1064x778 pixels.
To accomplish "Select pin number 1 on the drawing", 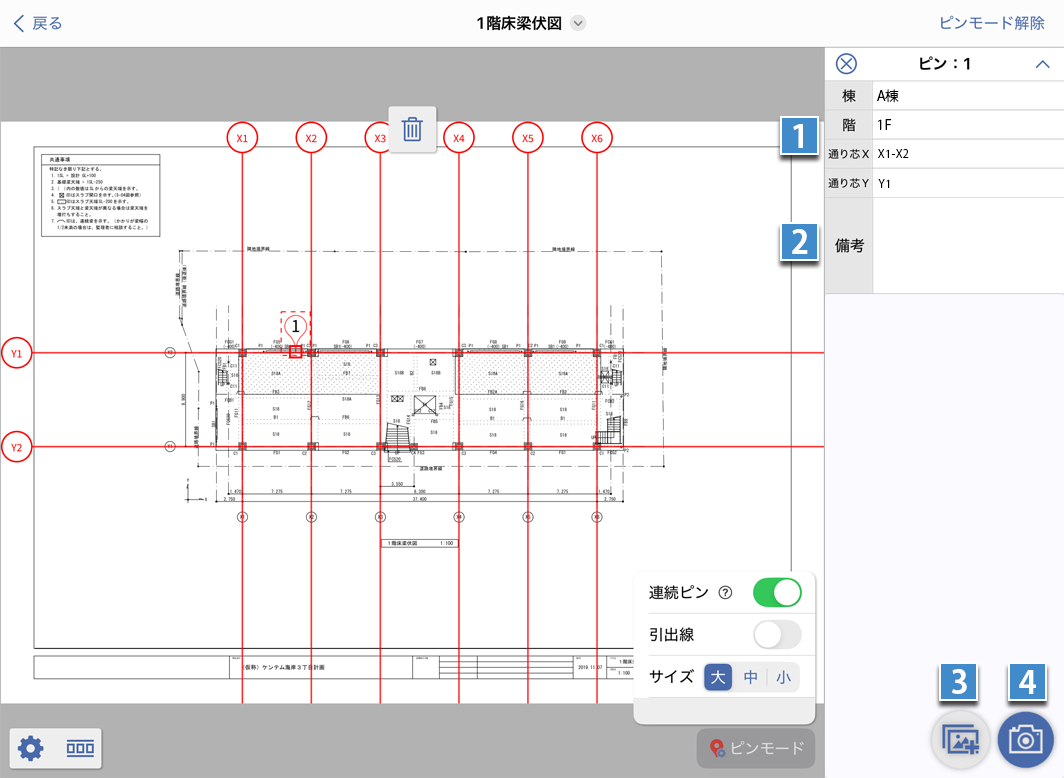I will tap(295, 326).
